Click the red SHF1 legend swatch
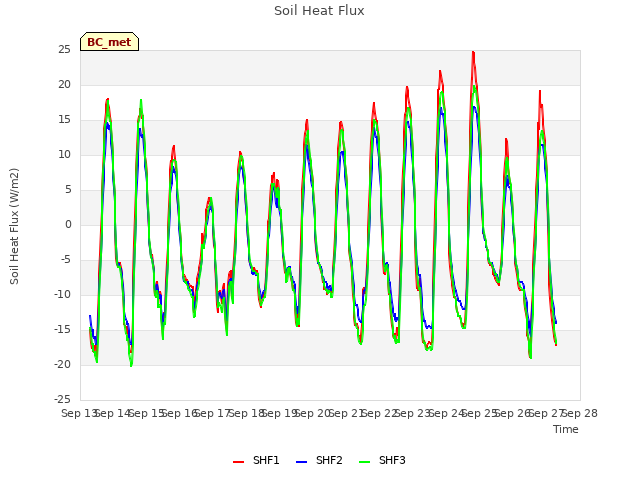The height and width of the screenshot is (480, 640). (238, 462)
